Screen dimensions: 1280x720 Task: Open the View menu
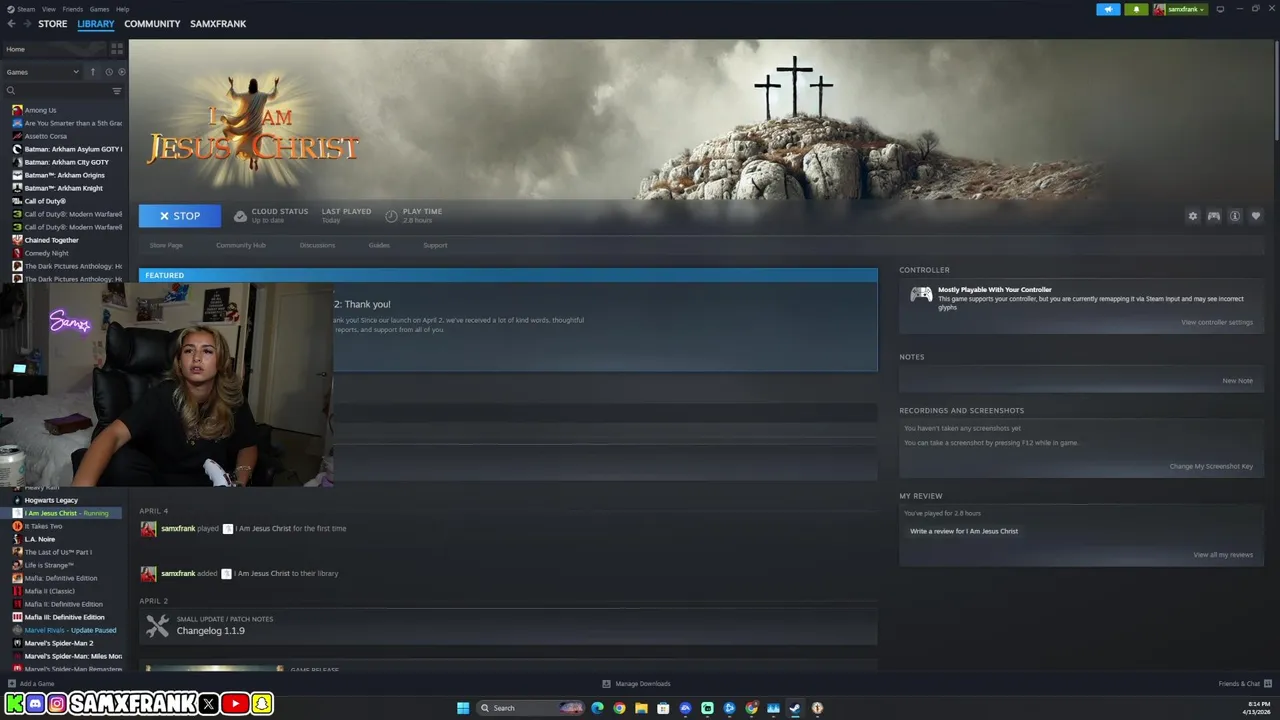[x=49, y=9]
